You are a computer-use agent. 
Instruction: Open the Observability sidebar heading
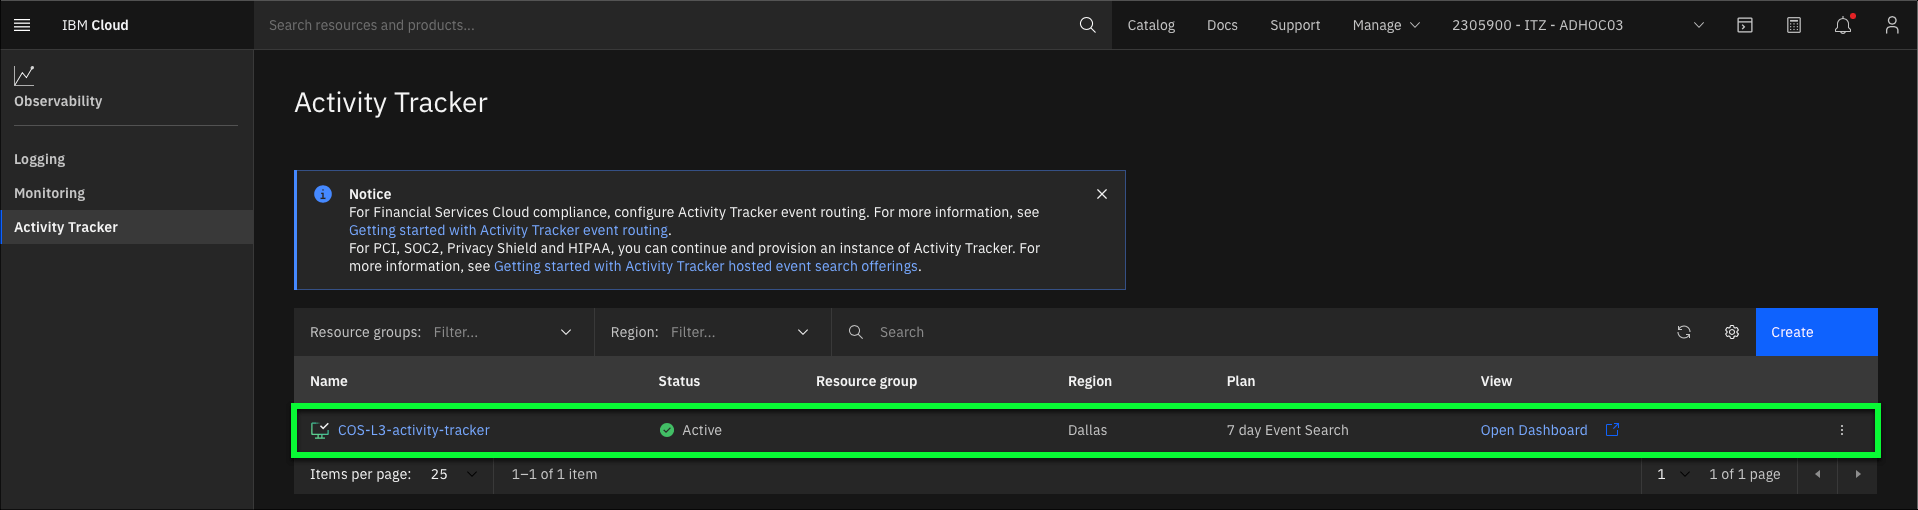coord(58,101)
